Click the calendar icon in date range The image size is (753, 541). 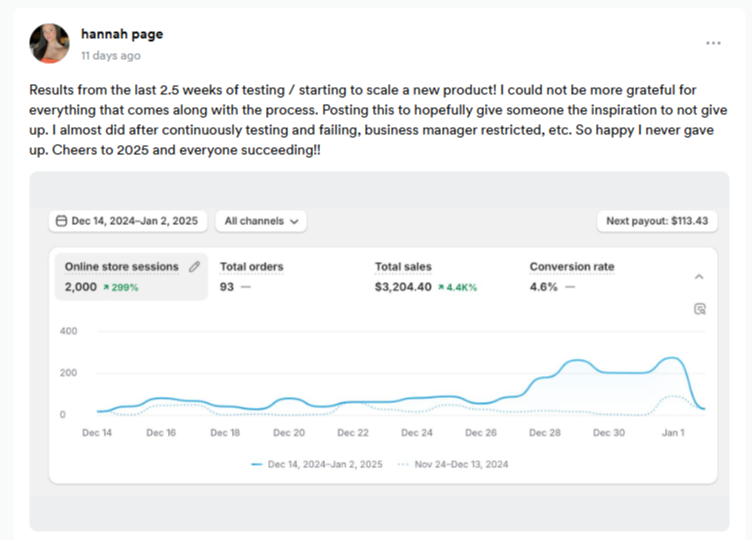pos(62,221)
